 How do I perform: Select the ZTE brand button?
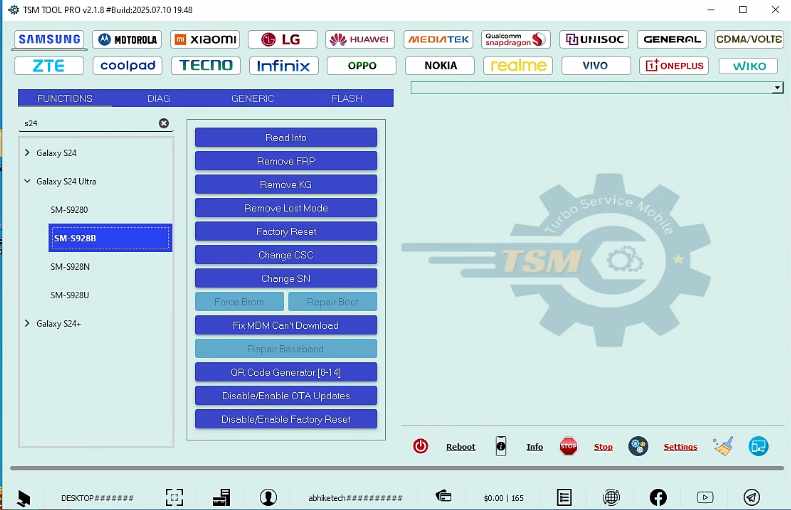coord(49,66)
